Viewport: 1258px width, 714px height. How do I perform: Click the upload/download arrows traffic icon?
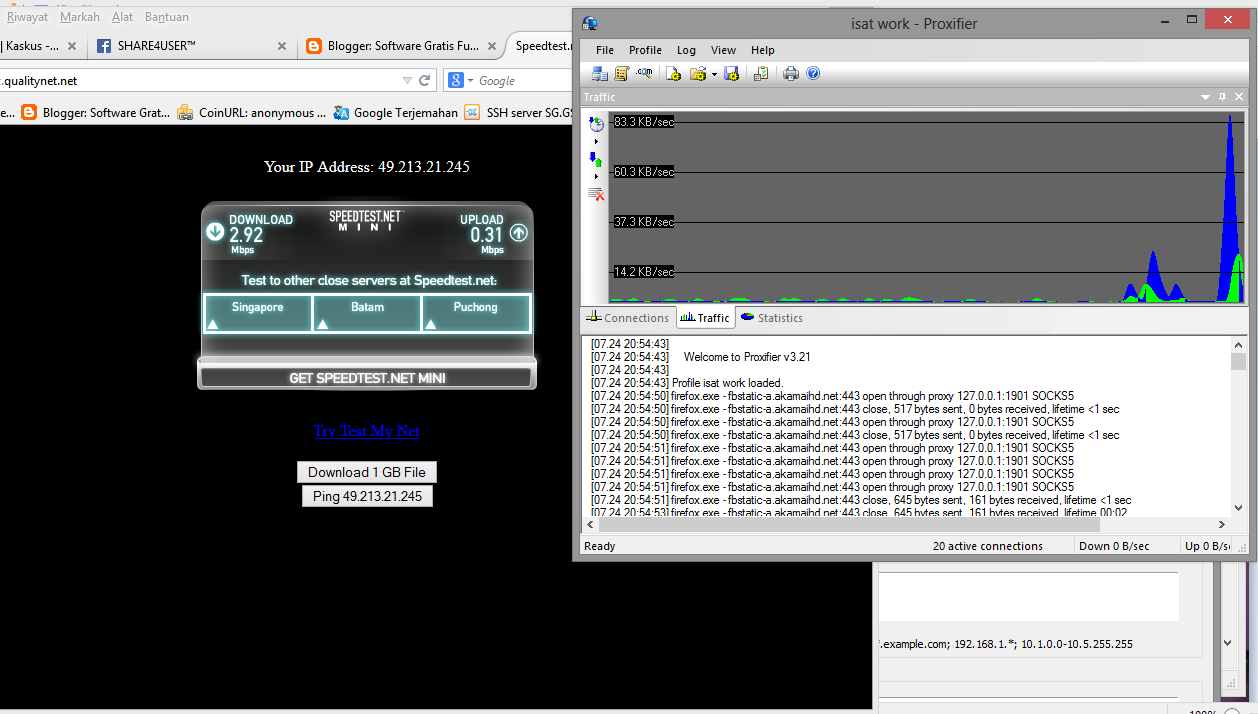[596, 159]
